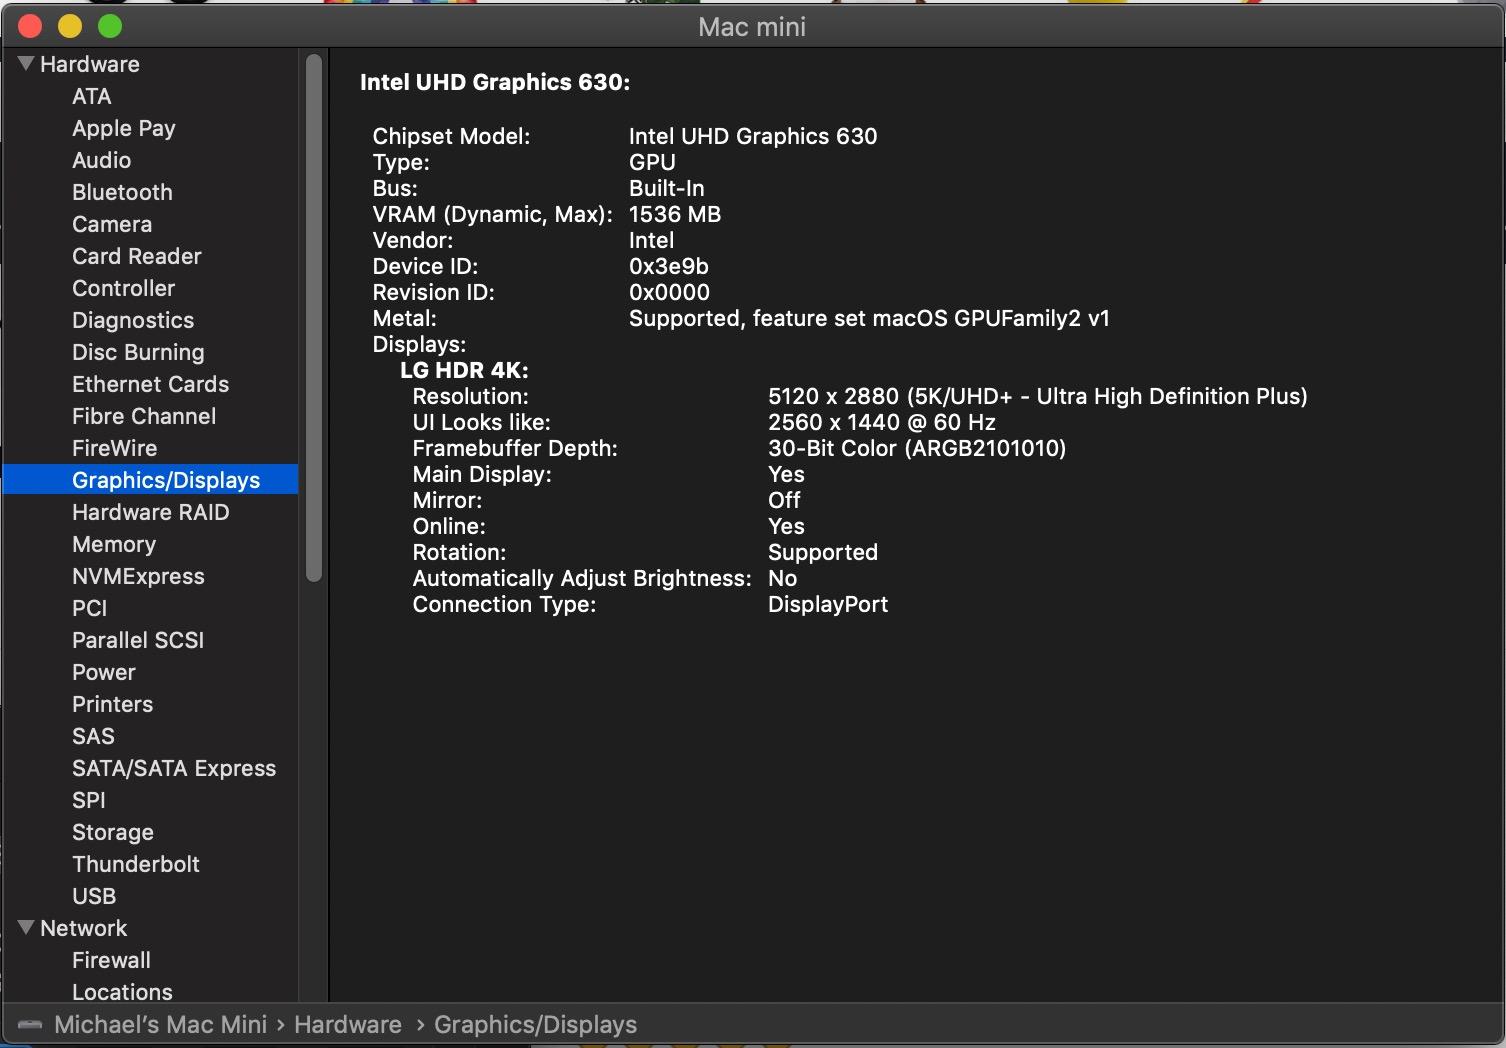Select SAS in sidebar
Screen dimensions: 1506x1048
tap(93, 736)
